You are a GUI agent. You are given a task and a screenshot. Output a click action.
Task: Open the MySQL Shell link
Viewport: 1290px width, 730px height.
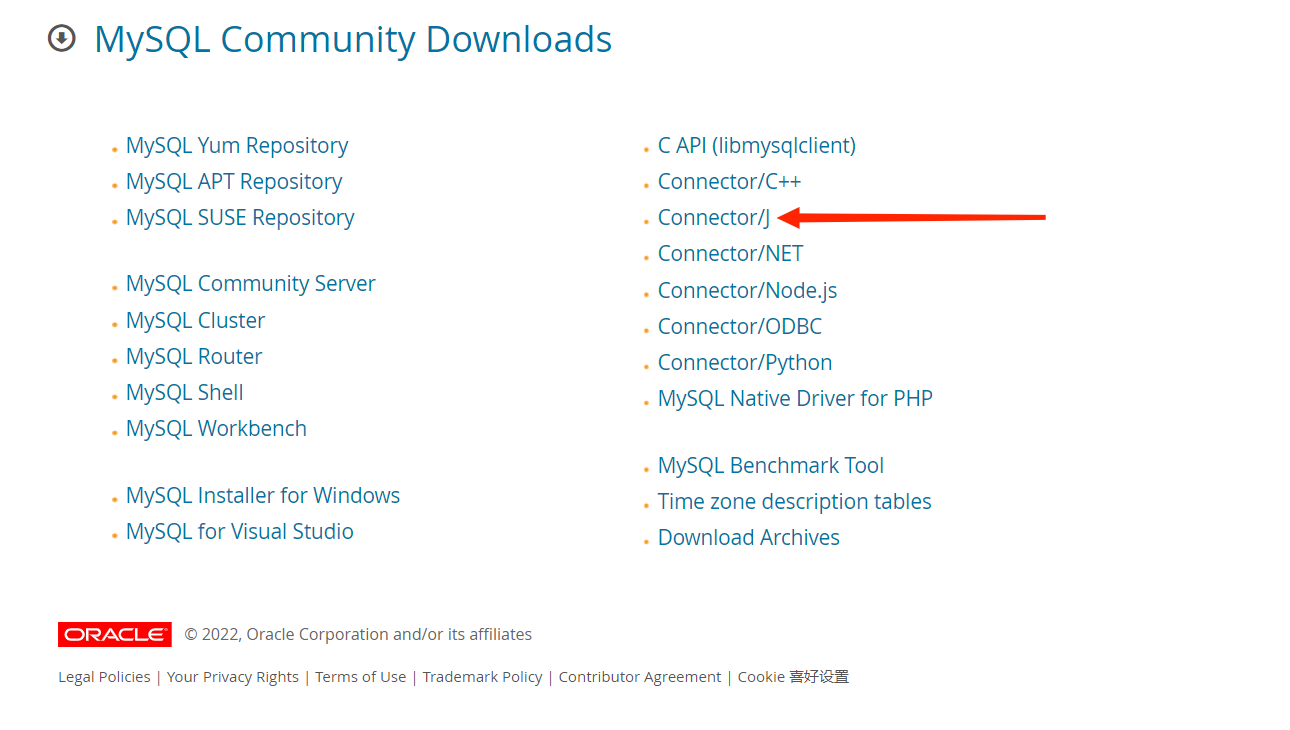point(185,392)
